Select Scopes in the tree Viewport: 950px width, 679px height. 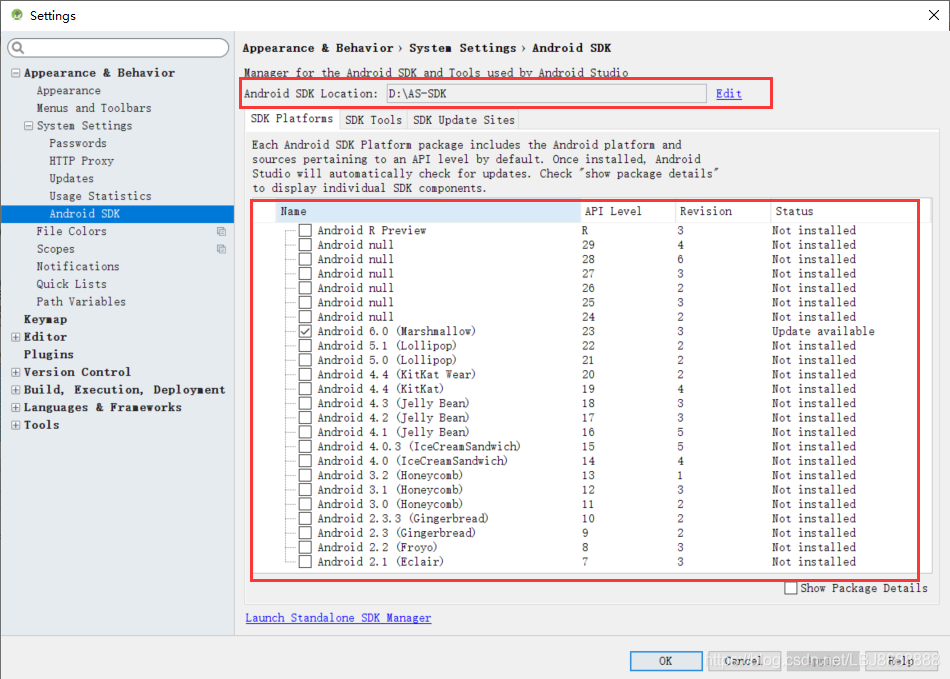pyautogui.click(x=56, y=249)
